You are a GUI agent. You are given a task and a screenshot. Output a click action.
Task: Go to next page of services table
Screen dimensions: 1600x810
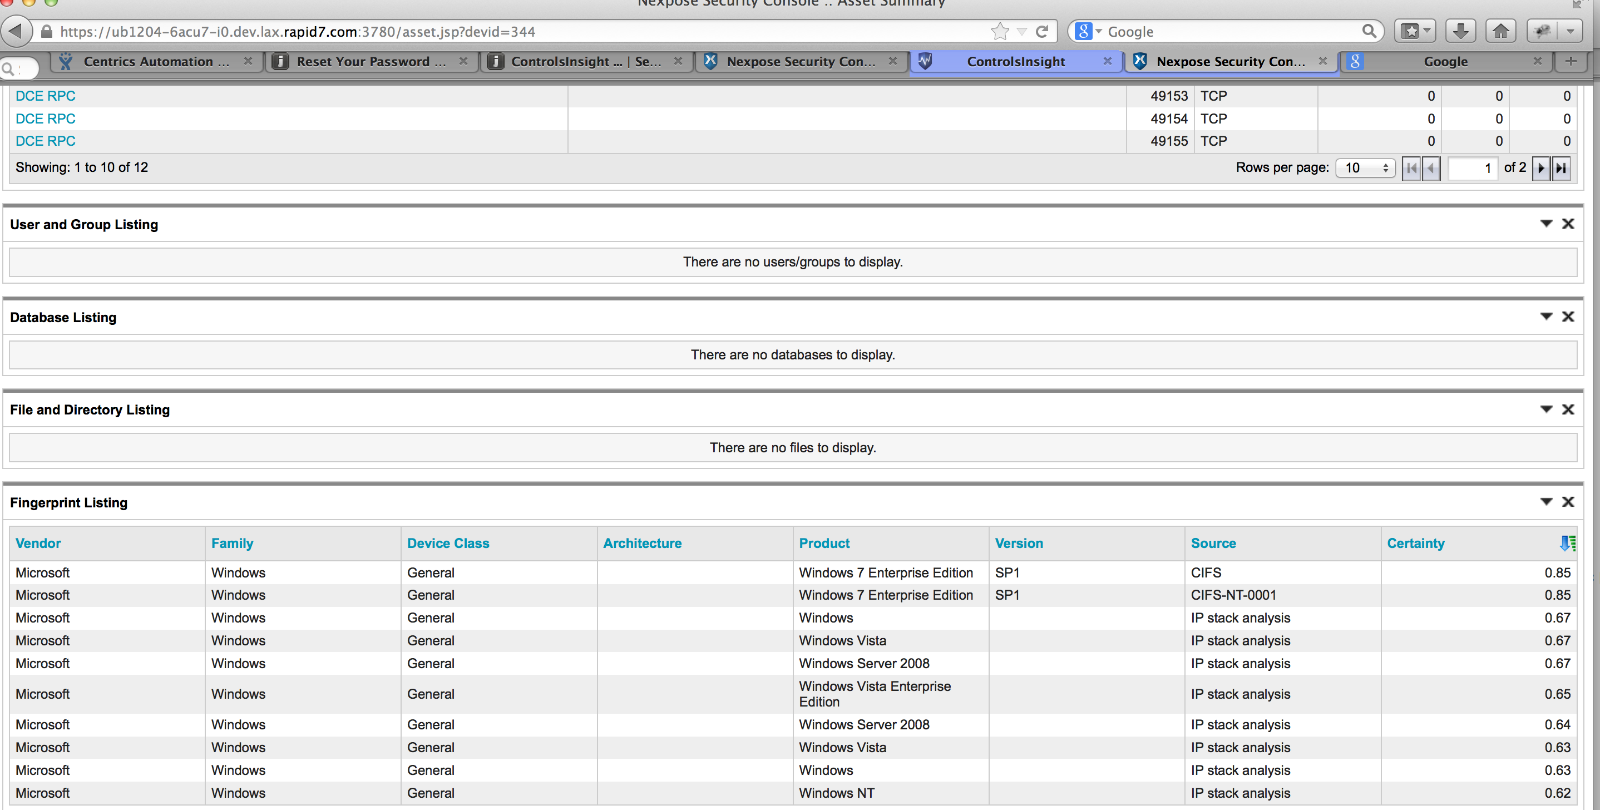tap(1541, 168)
